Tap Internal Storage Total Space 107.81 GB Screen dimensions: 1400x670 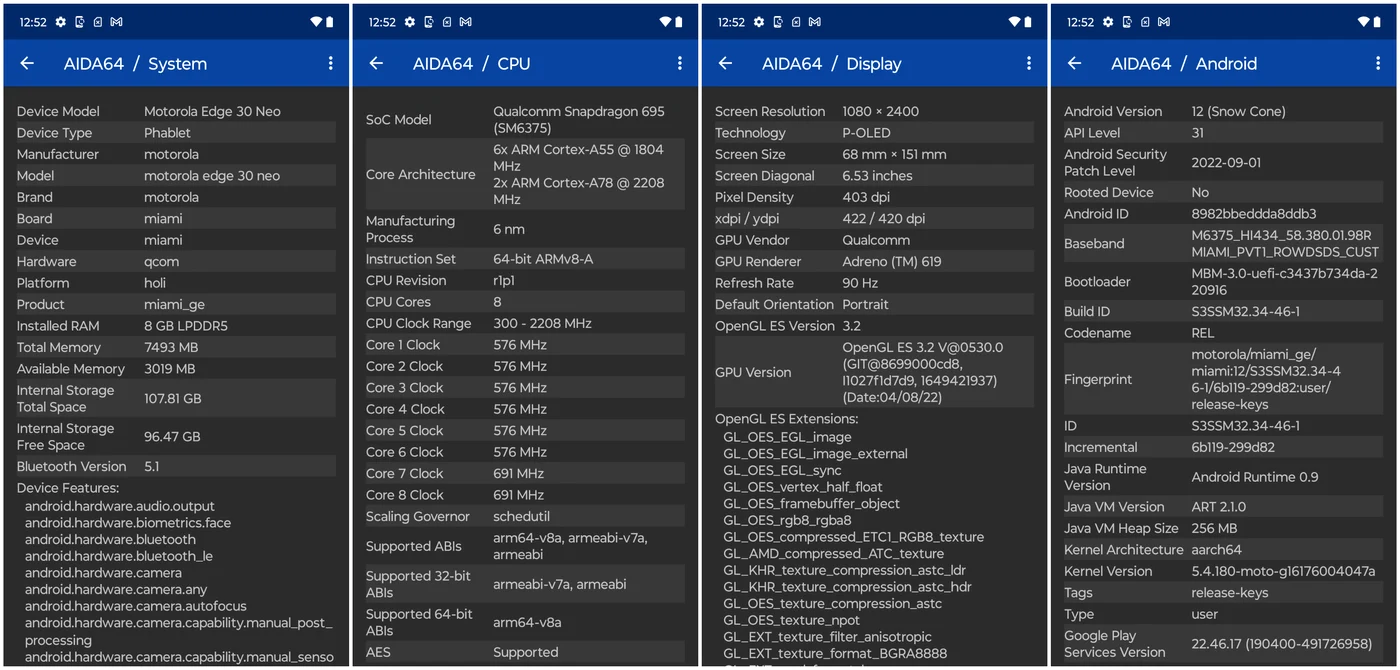click(x=174, y=398)
